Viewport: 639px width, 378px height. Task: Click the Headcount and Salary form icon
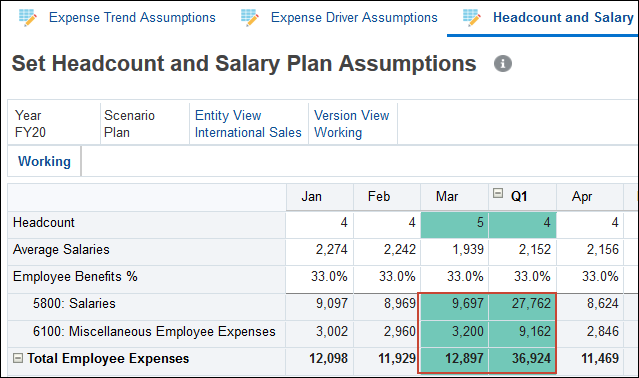(x=472, y=18)
